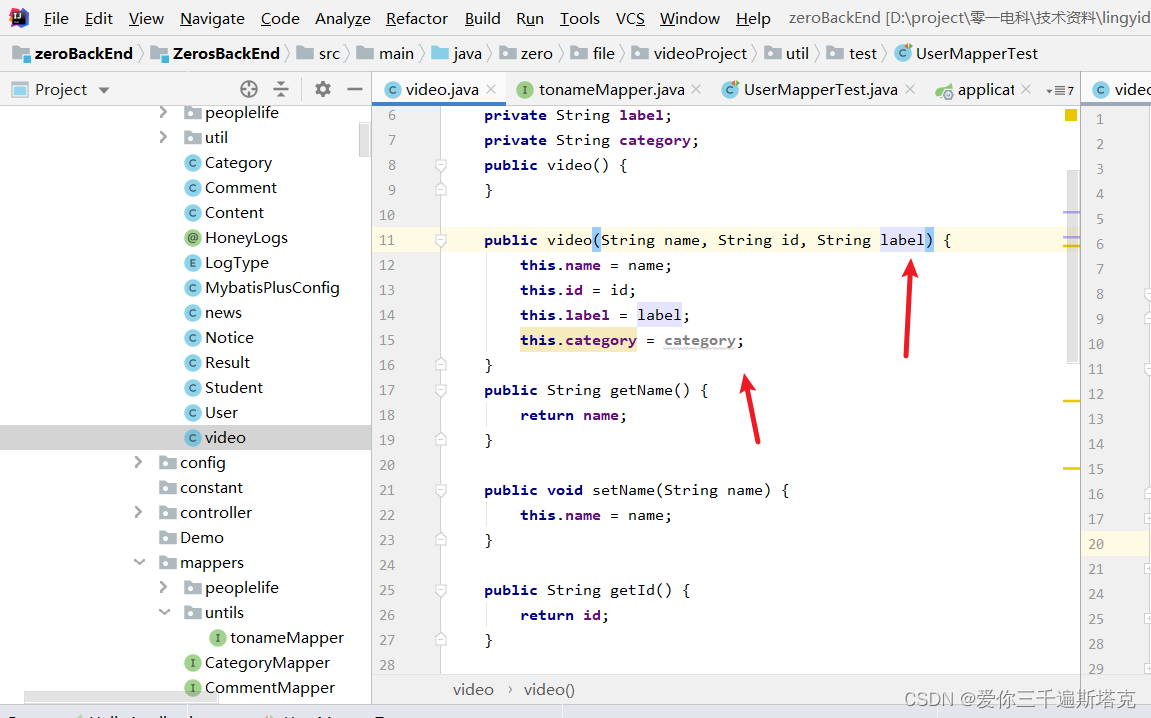Screen dimensions: 1151x718
Task: Click the Spring Boot leaf icon on applicat tab
Action: [x=942, y=89]
